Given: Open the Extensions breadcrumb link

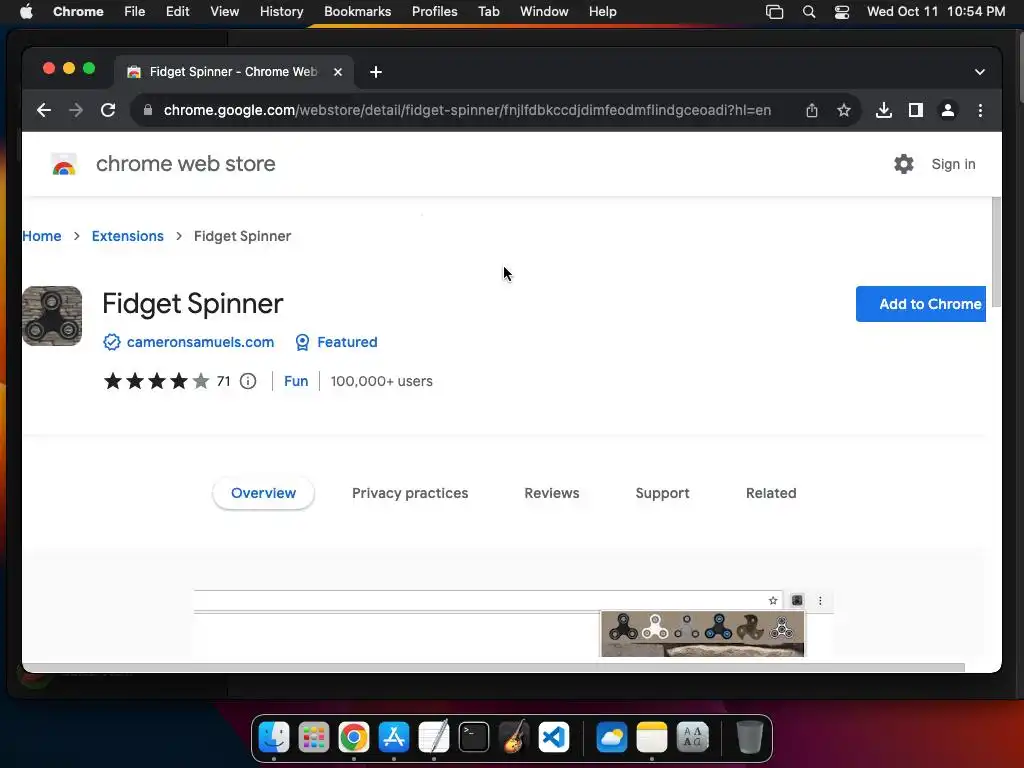Looking at the screenshot, I should [127, 236].
